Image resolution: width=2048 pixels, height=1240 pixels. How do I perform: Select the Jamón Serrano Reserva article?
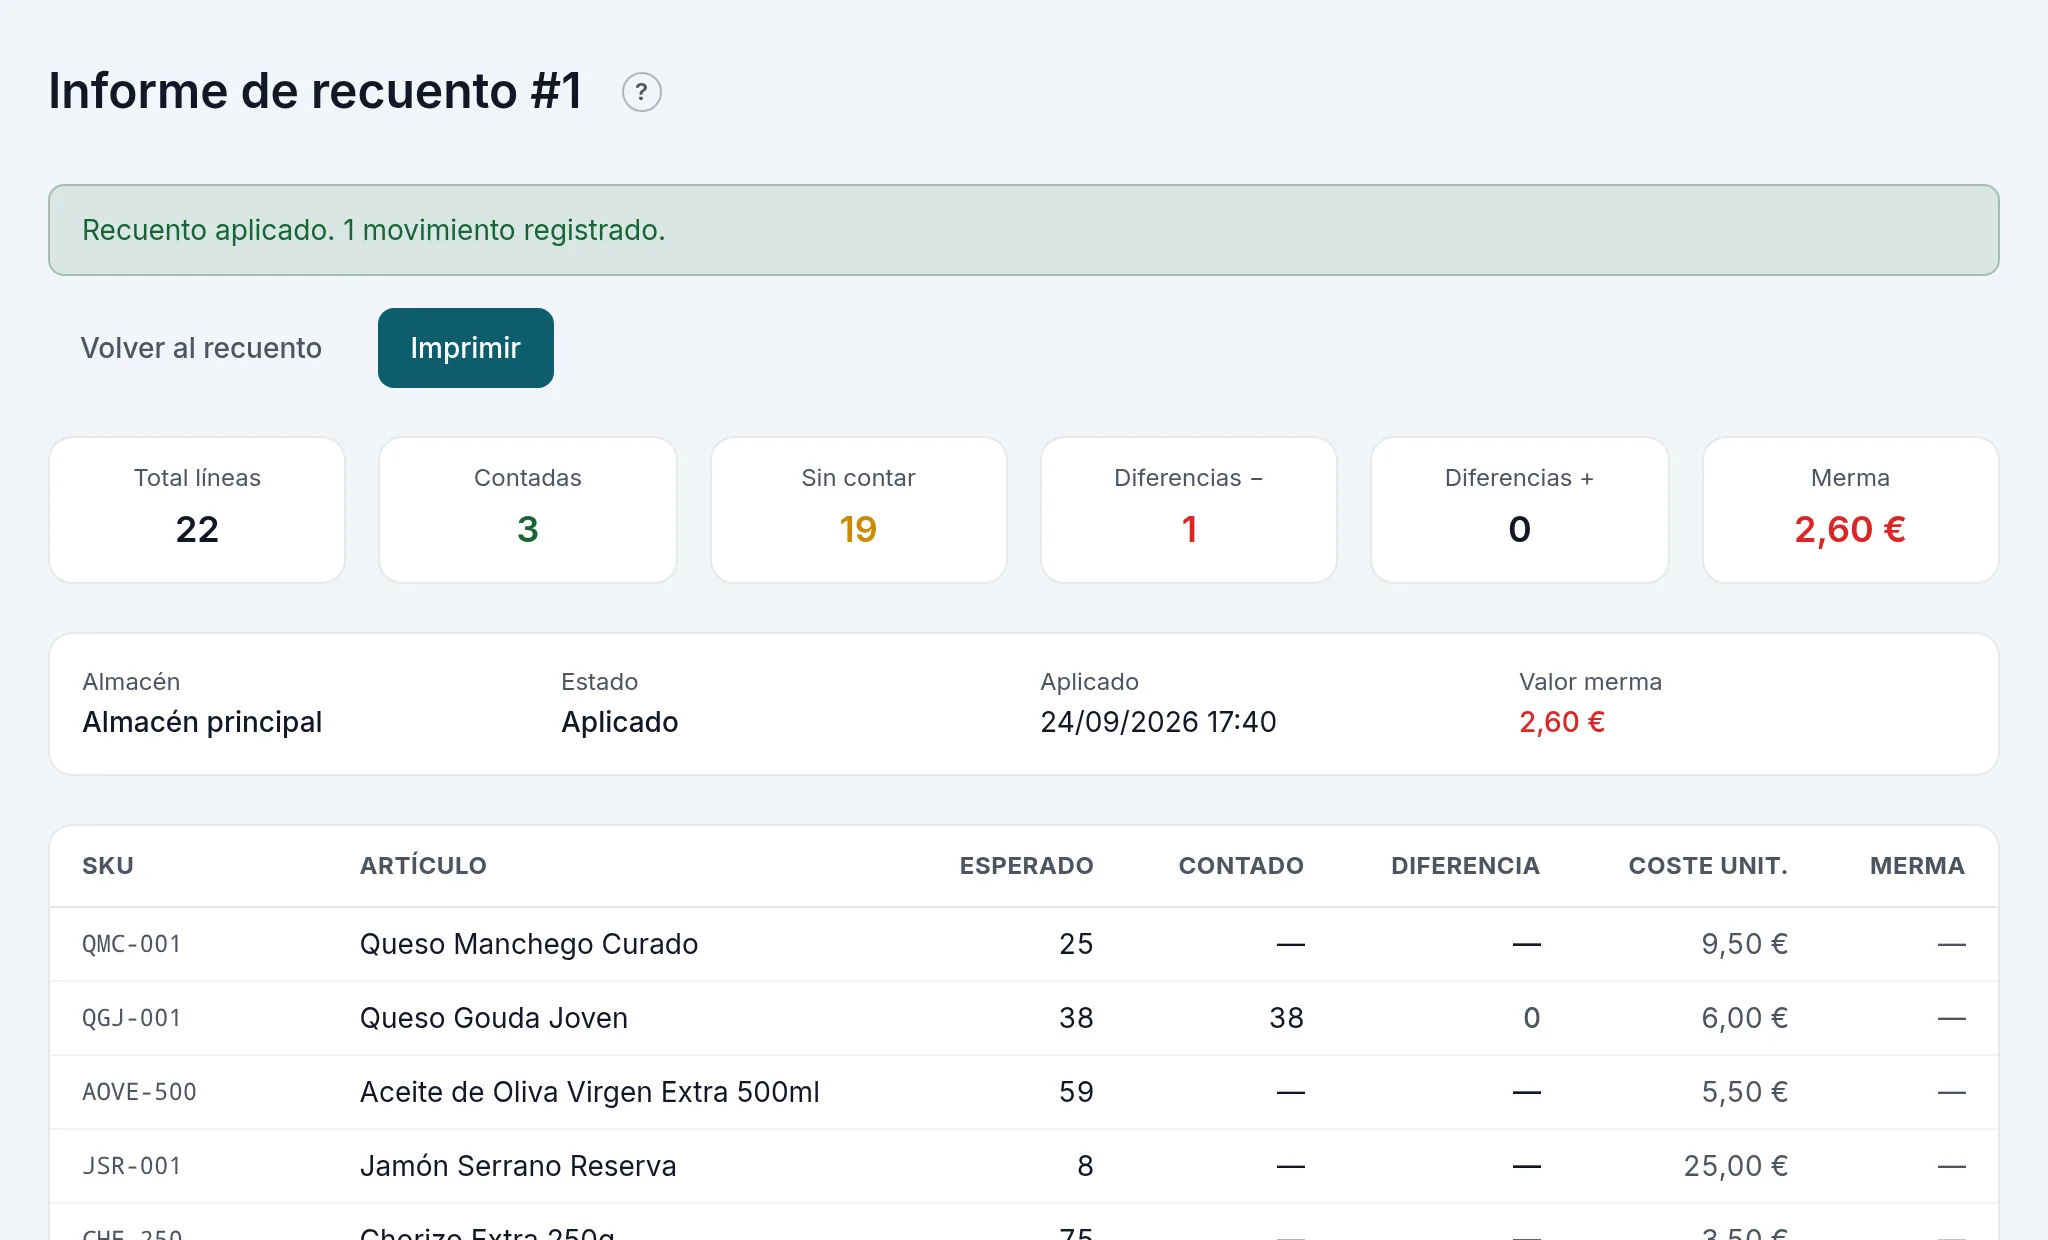pos(518,1166)
